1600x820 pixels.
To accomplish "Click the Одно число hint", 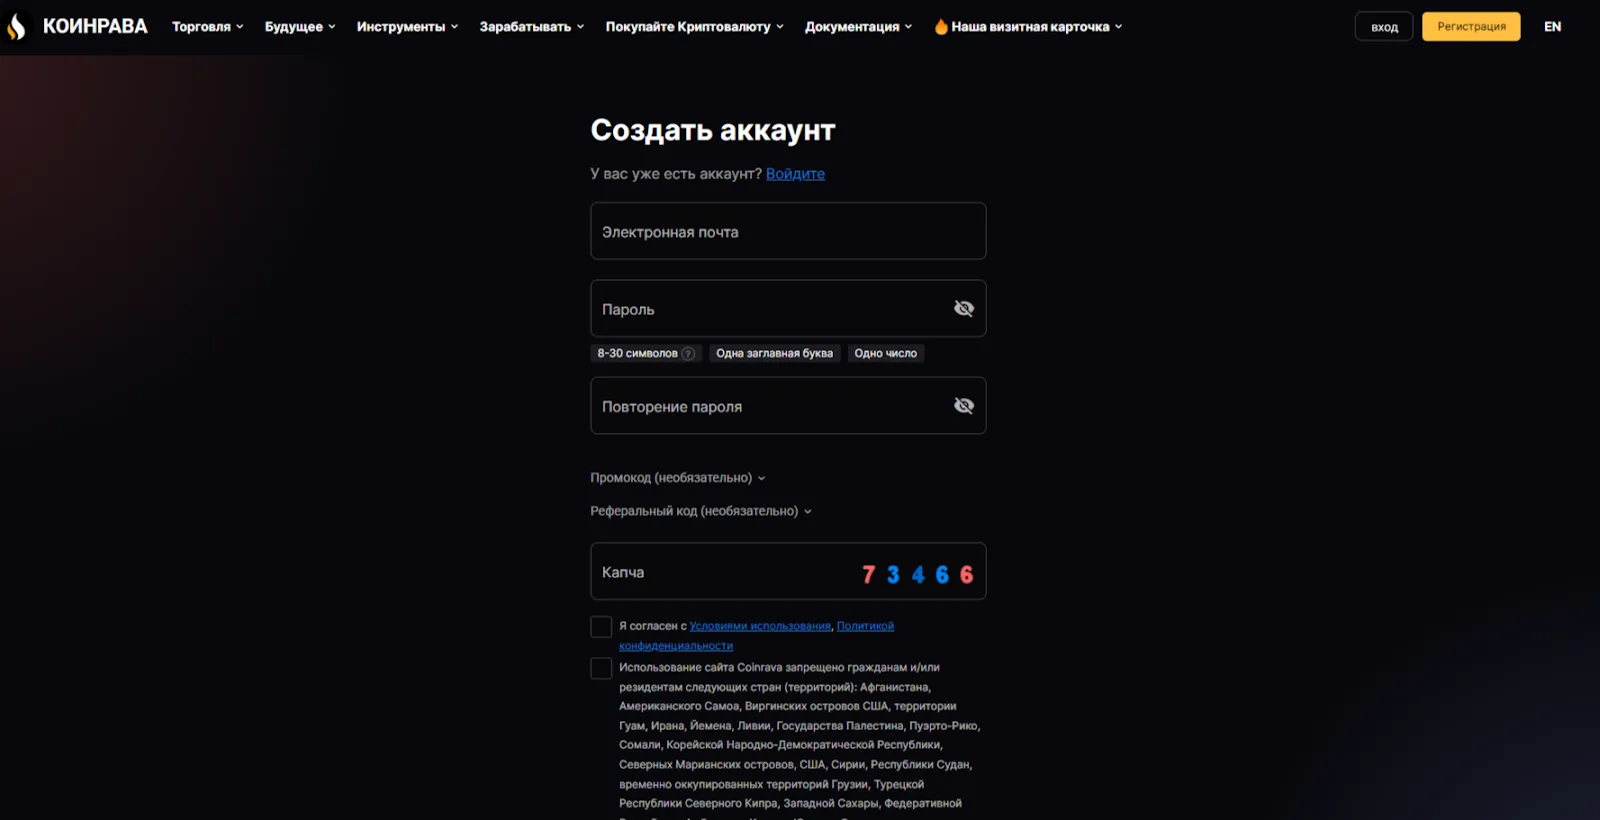I will tap(885, 353).
